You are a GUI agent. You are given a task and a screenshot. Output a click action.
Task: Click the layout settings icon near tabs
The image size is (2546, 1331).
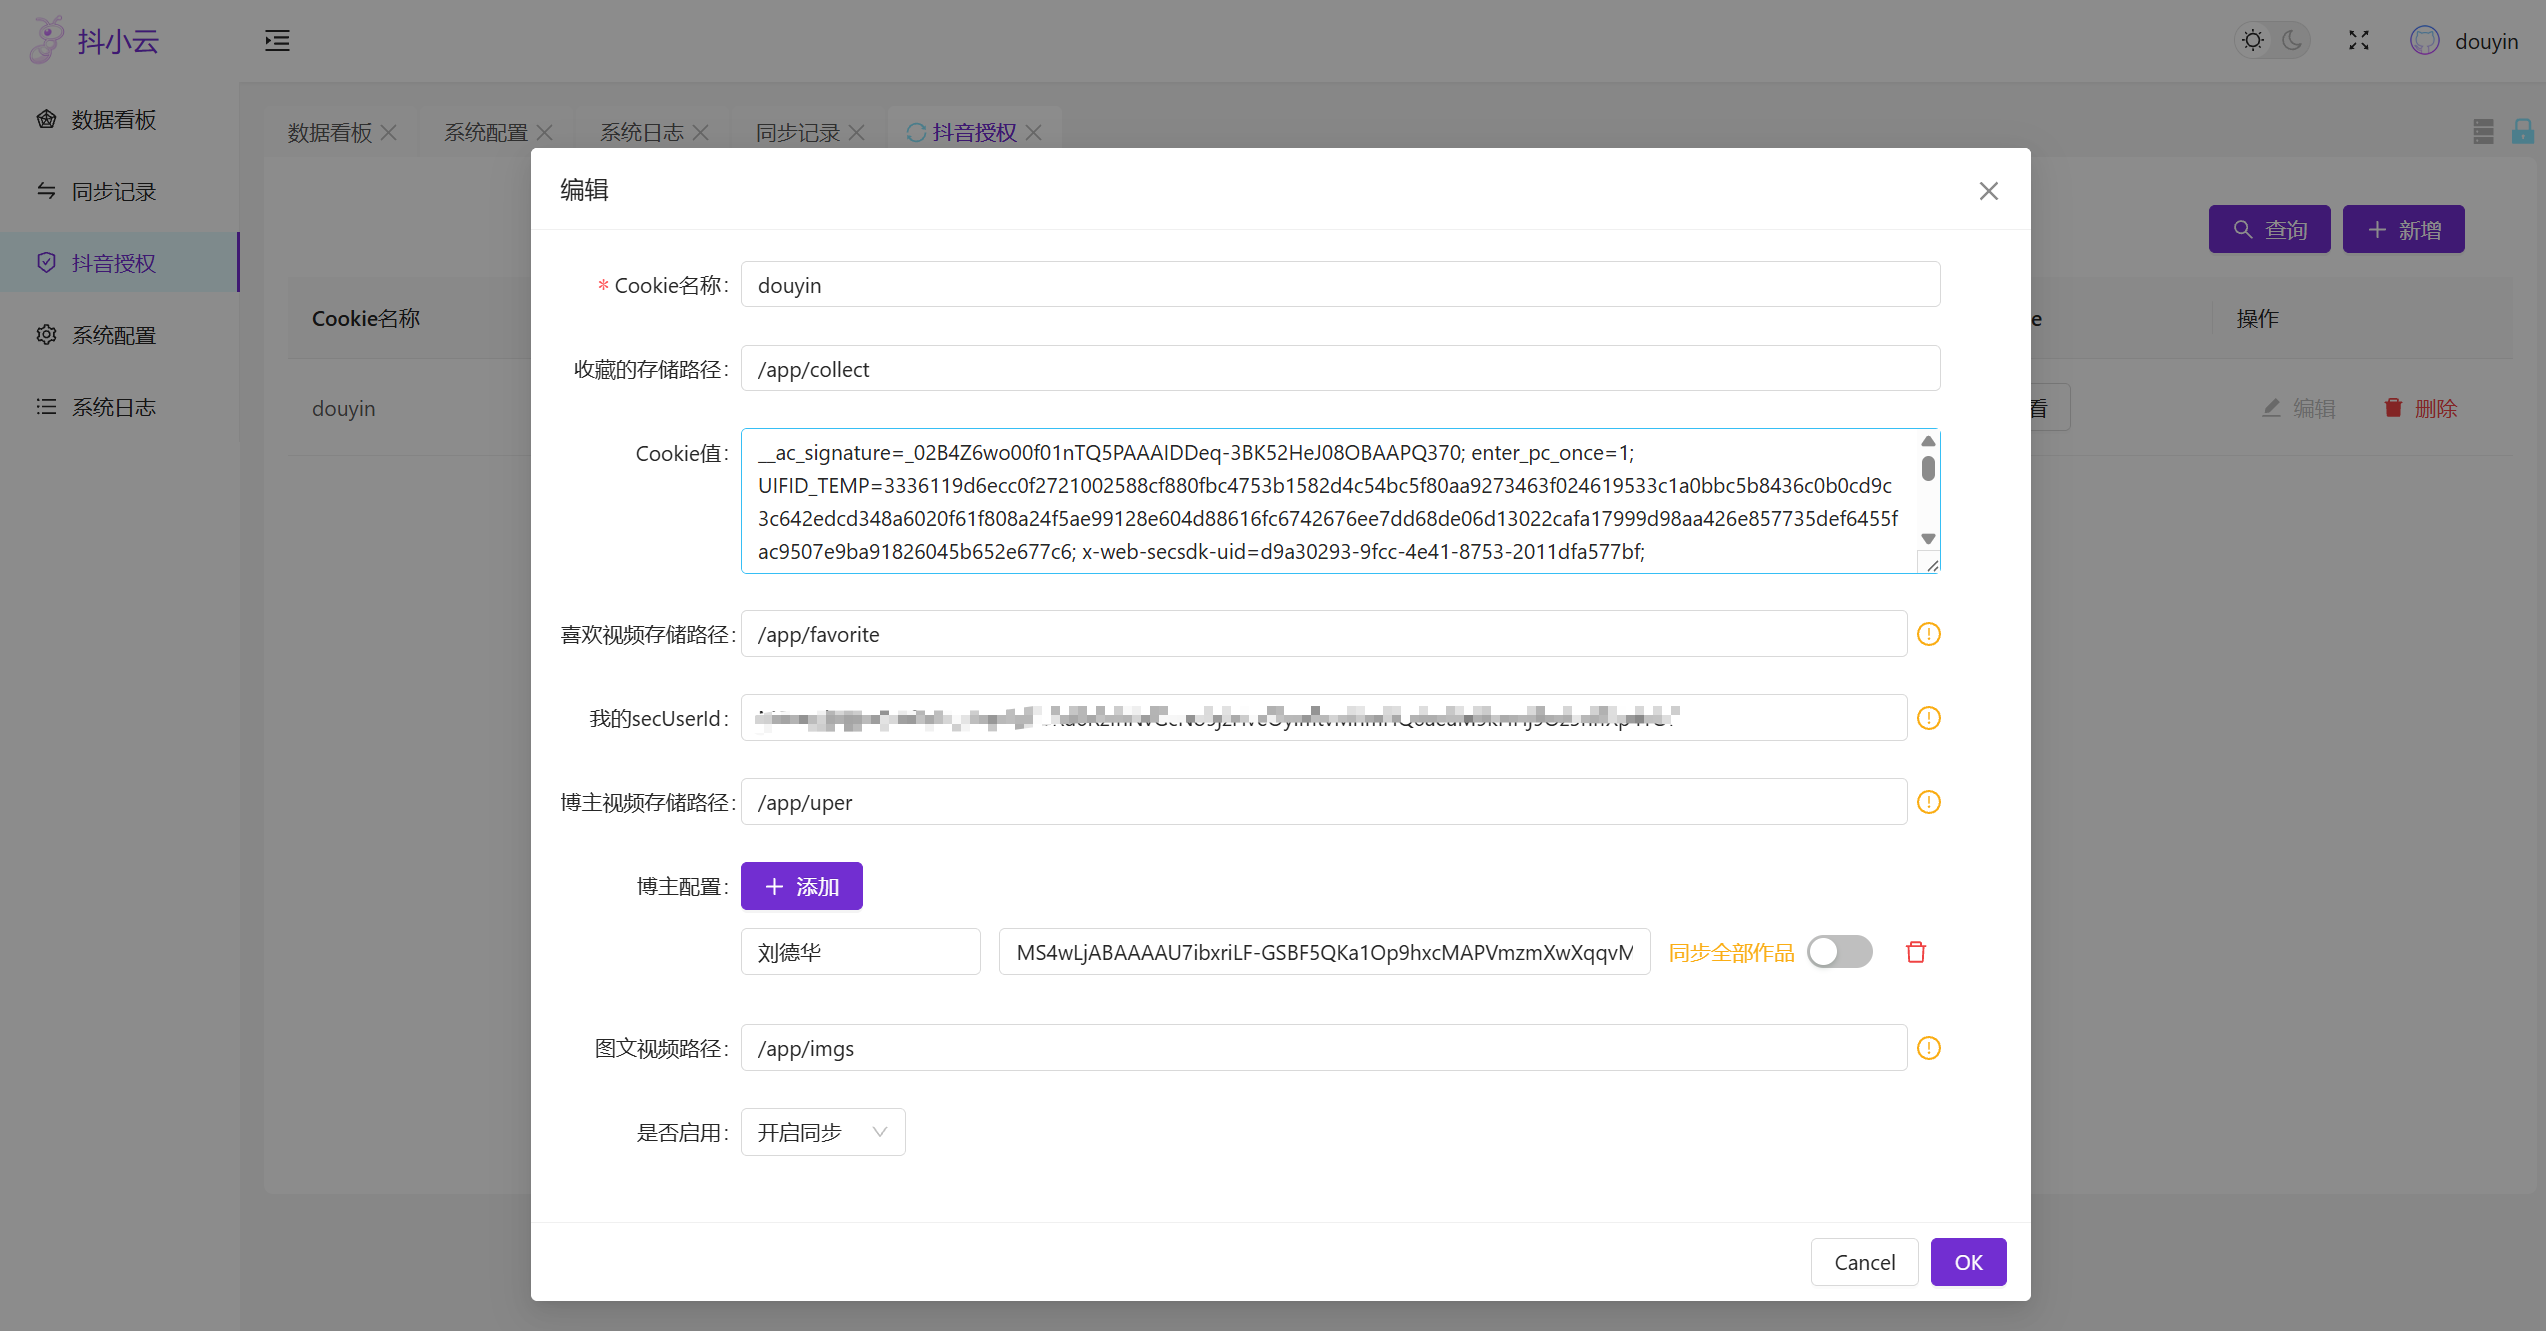[x=2484, y=132]
